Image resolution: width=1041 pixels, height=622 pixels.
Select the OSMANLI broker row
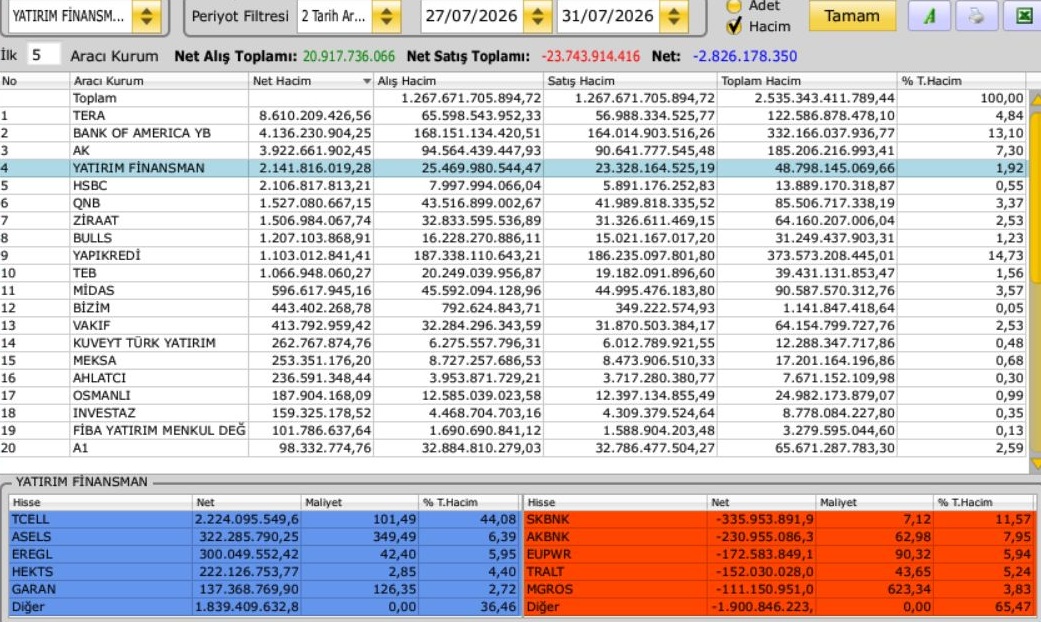513,396
